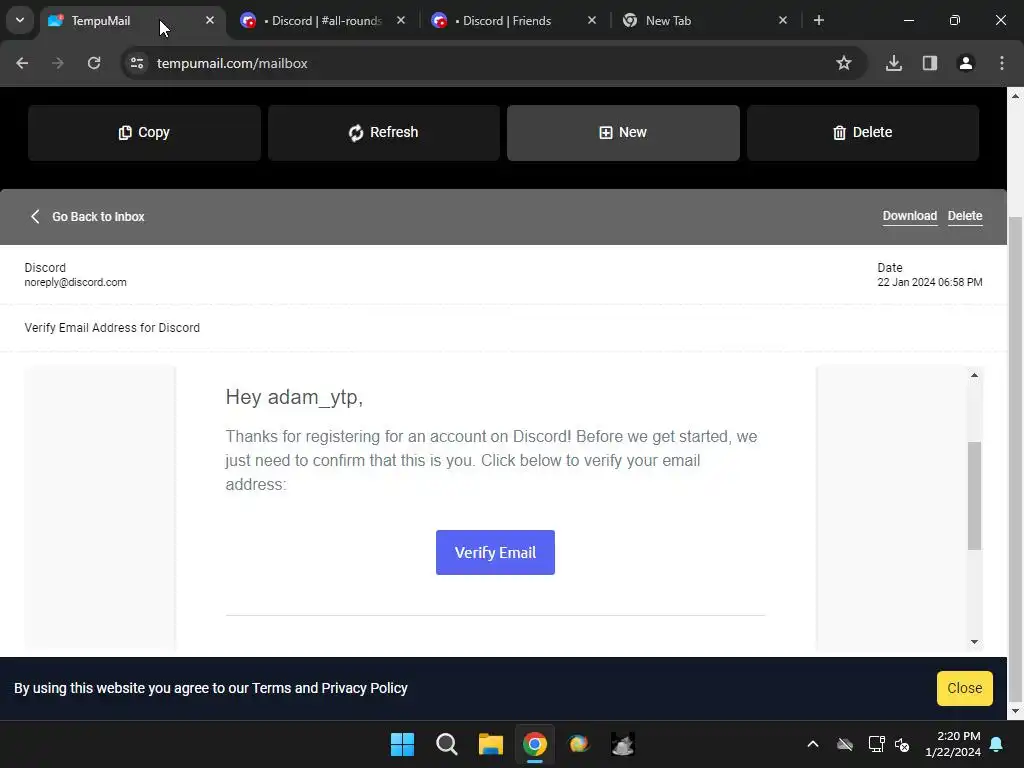
Task: Bookmark this page with the star
Action: 844,63
